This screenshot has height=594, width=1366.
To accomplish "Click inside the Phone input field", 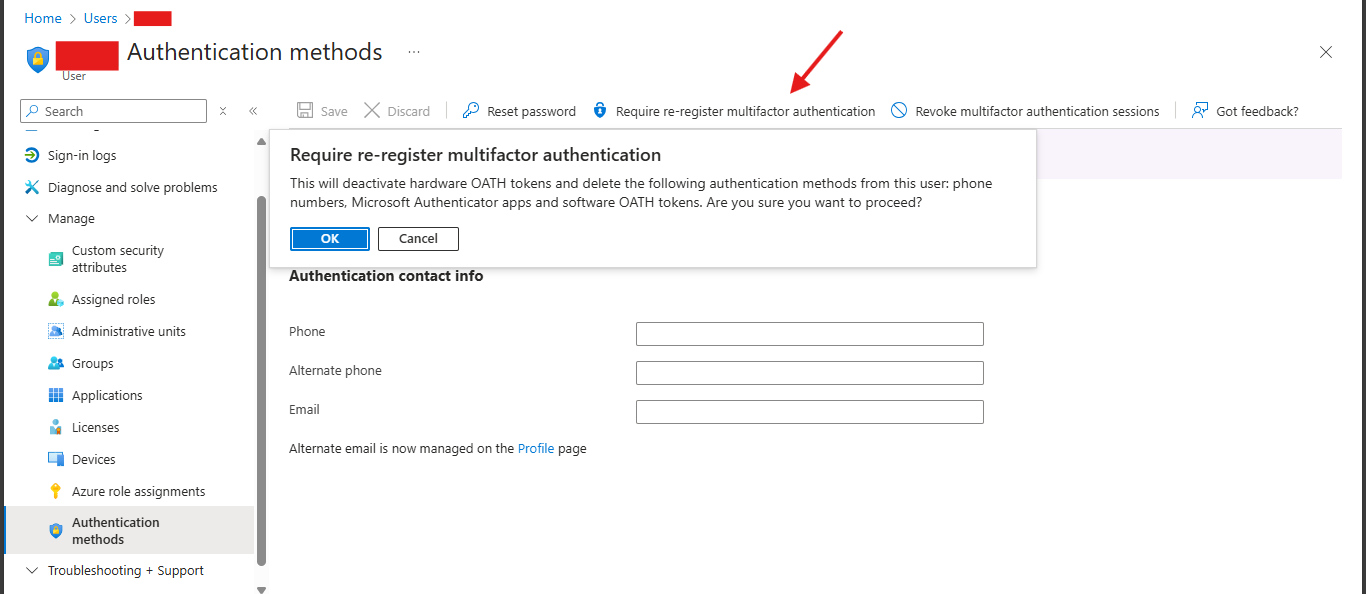I will click(x=808, y=333).
